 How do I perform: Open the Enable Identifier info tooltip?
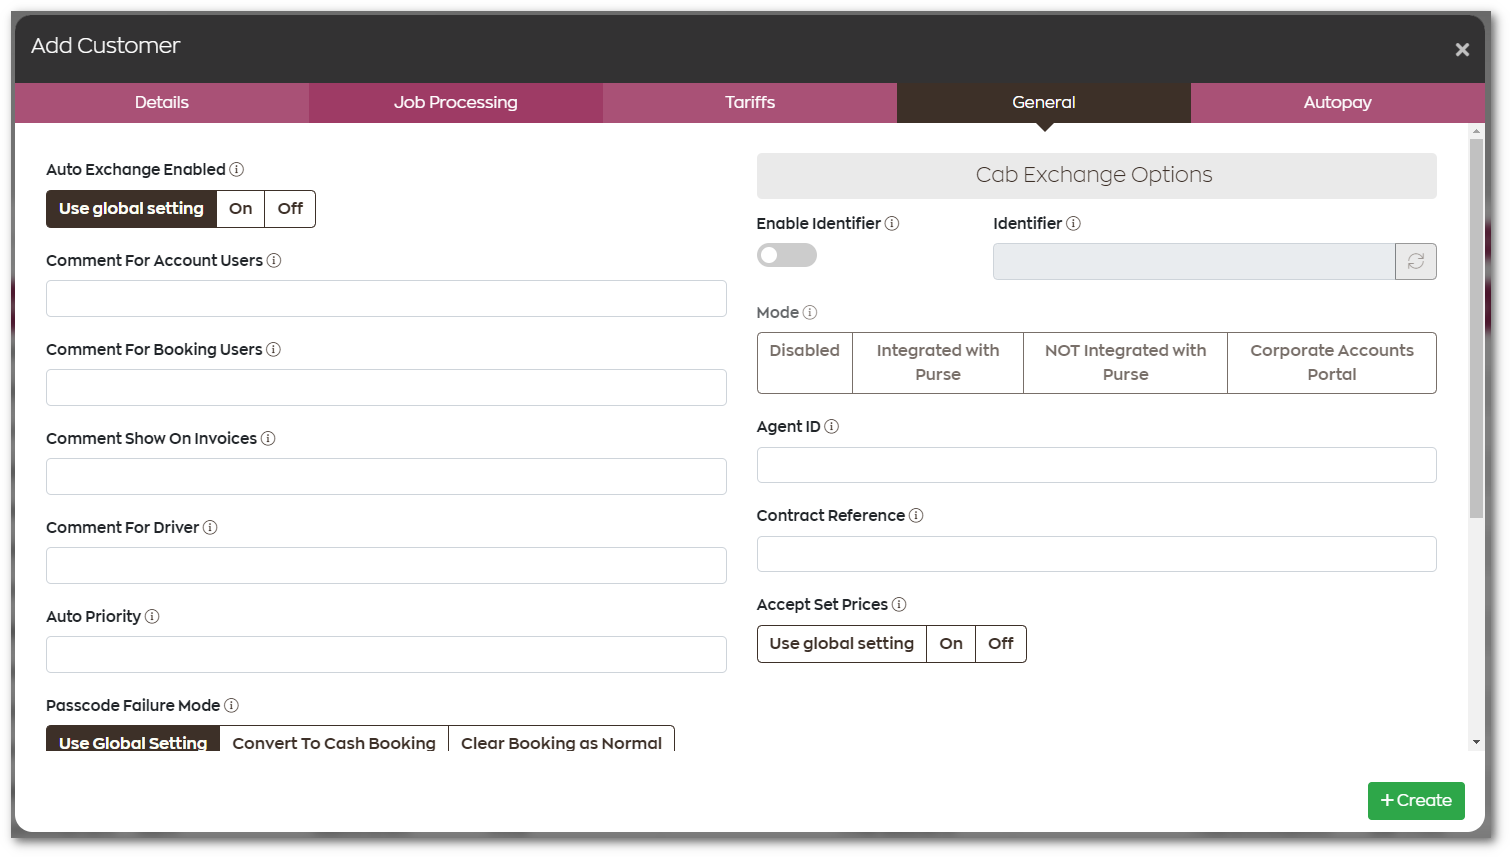891,223
